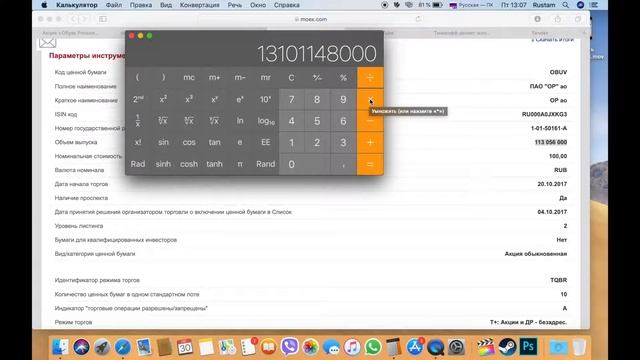Toggle Rad angle mode in Calculator

coord(138,164)
